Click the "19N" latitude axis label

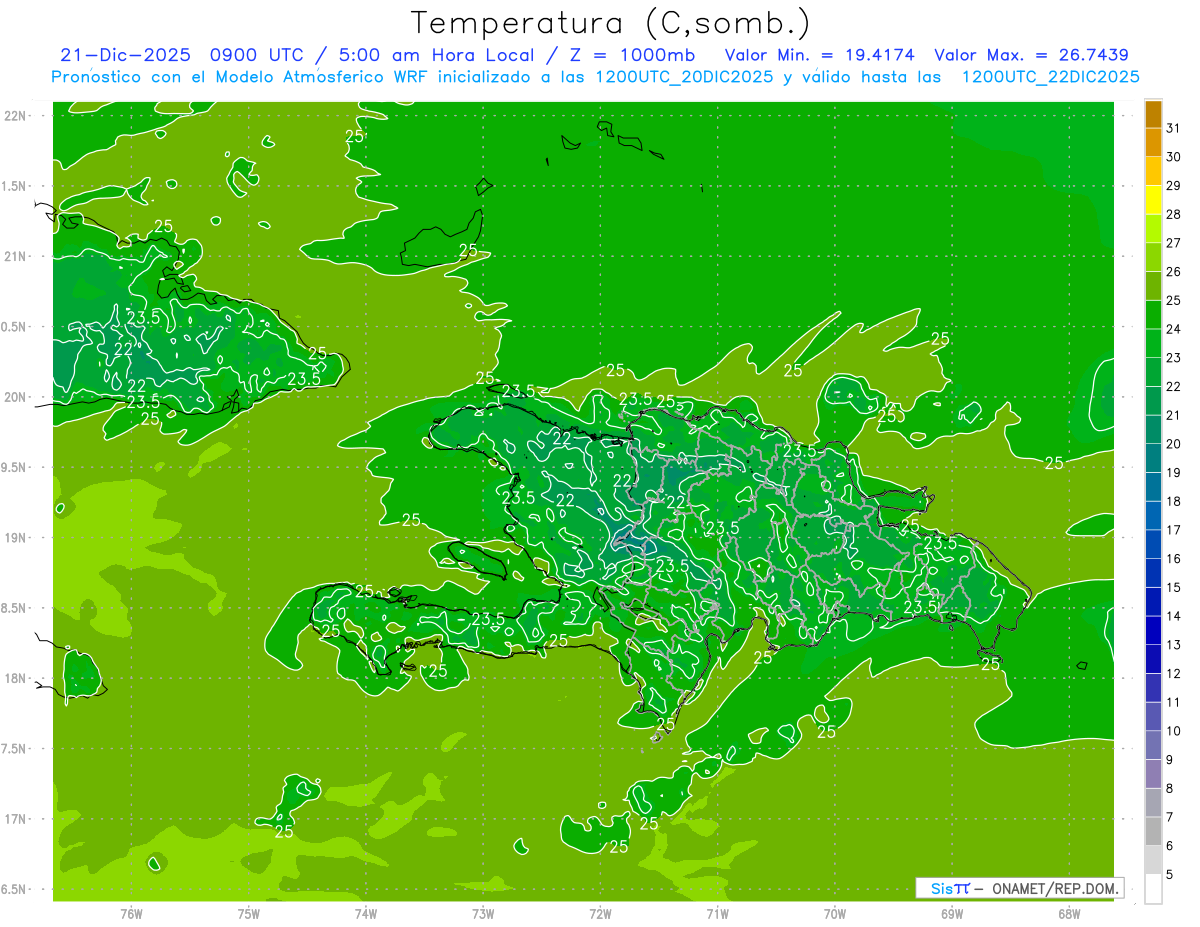point(16,537)
